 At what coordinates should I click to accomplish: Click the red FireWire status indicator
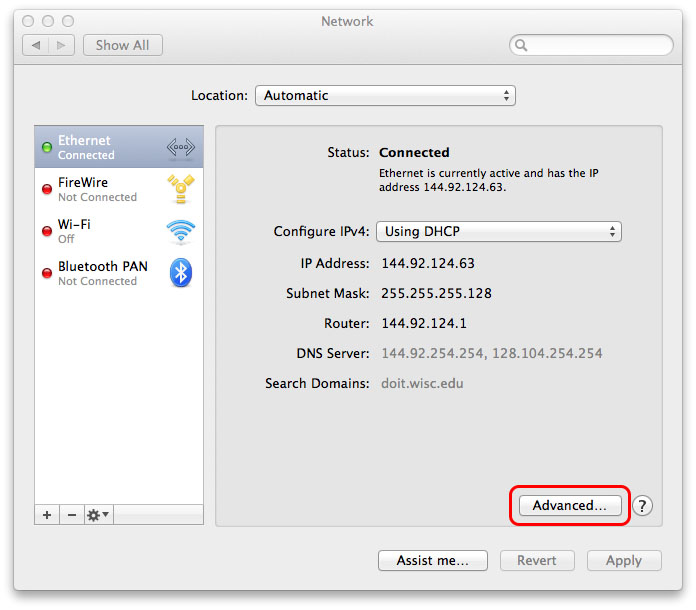pyautogui.click(x=47, y=189)
